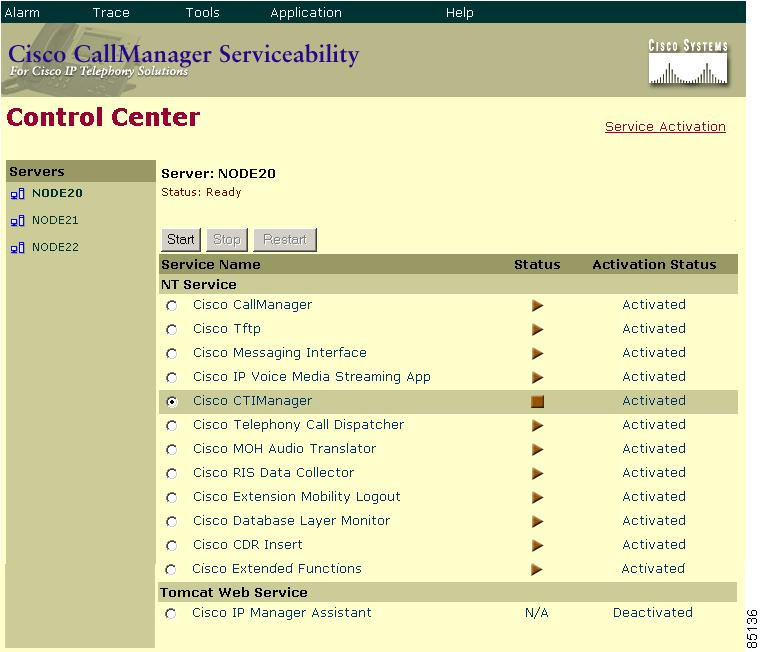The width and height of the screenshot is (762, 652).
Task: Click the Status column header
Action: 537,265
